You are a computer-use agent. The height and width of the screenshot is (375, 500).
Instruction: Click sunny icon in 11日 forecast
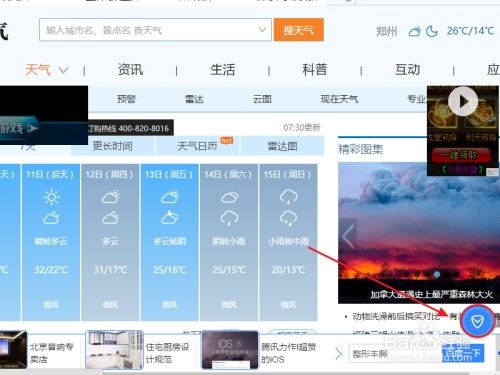[51, 197]
